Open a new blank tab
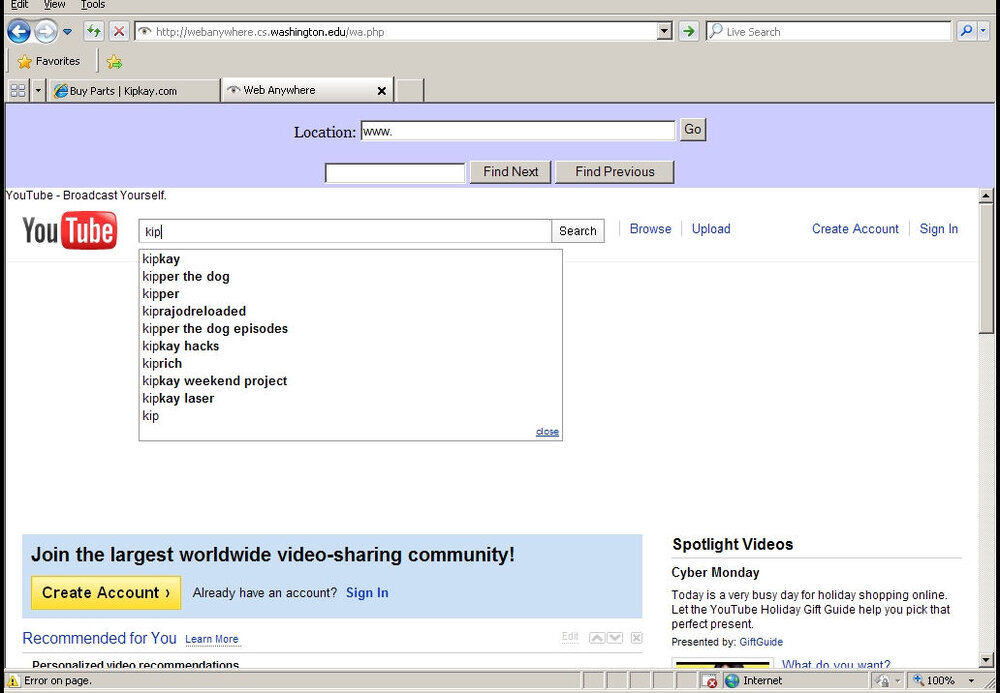Viewport: 1000px width, 693px height. tap(410, 91)
